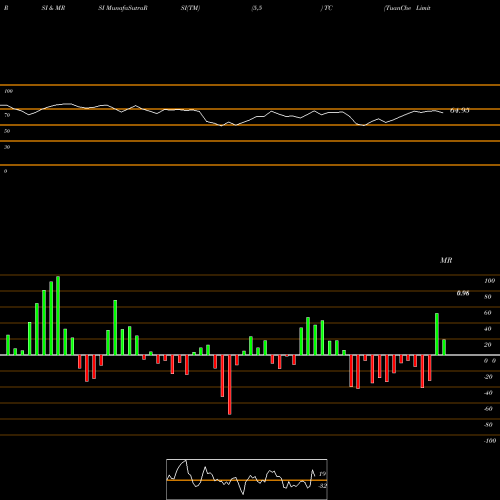This screenshot has height=500, width=500.
Task: Click the MR axis label -80
Action: pos(488,425)
